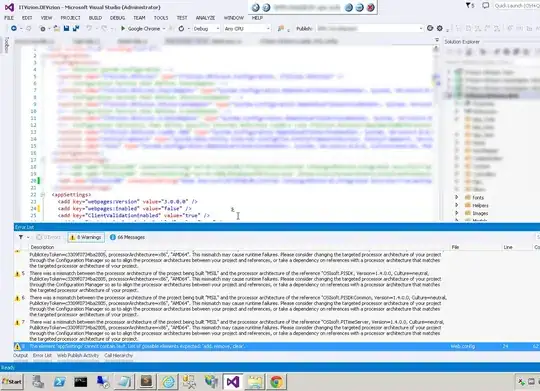Collapse the appSettings section in editor

43,195
